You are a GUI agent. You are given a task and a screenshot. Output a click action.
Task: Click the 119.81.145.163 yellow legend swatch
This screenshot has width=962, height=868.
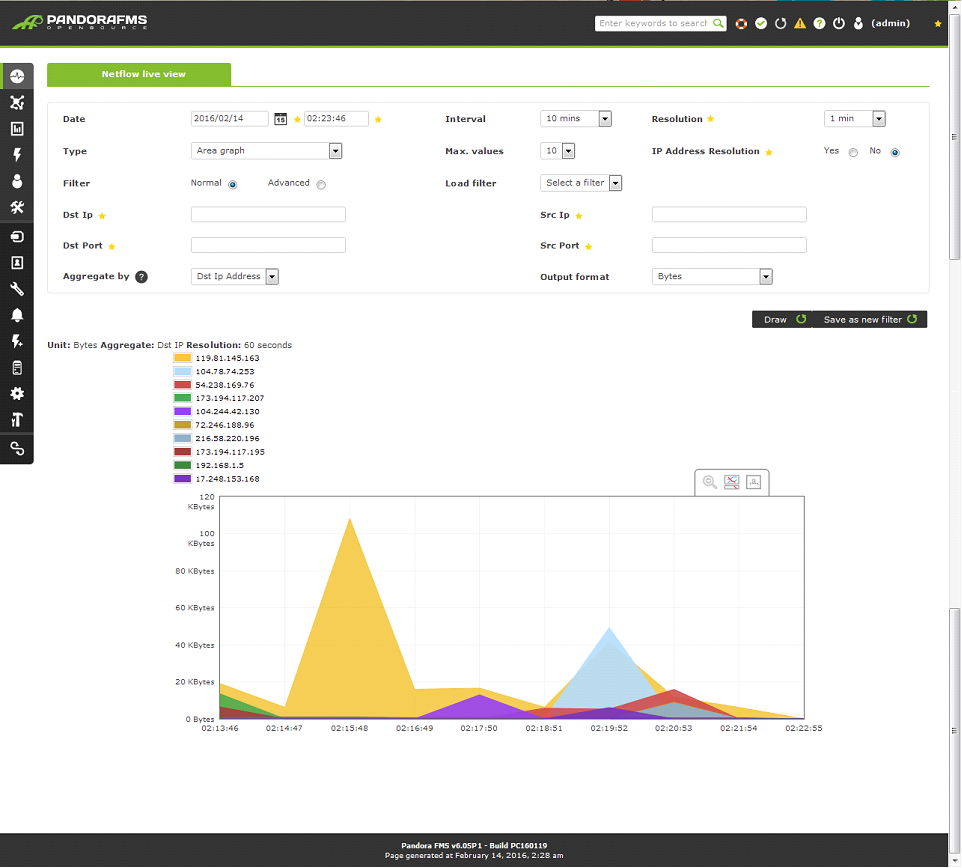click(182, 358)
